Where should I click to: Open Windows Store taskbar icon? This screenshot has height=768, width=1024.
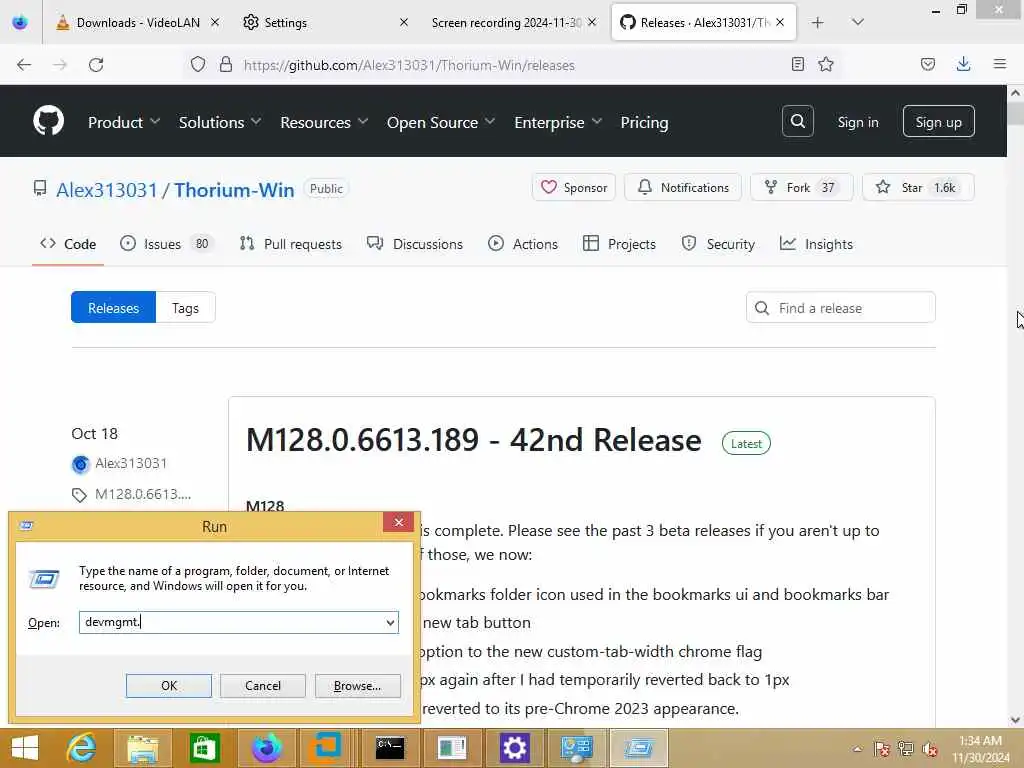coord(204,748)
